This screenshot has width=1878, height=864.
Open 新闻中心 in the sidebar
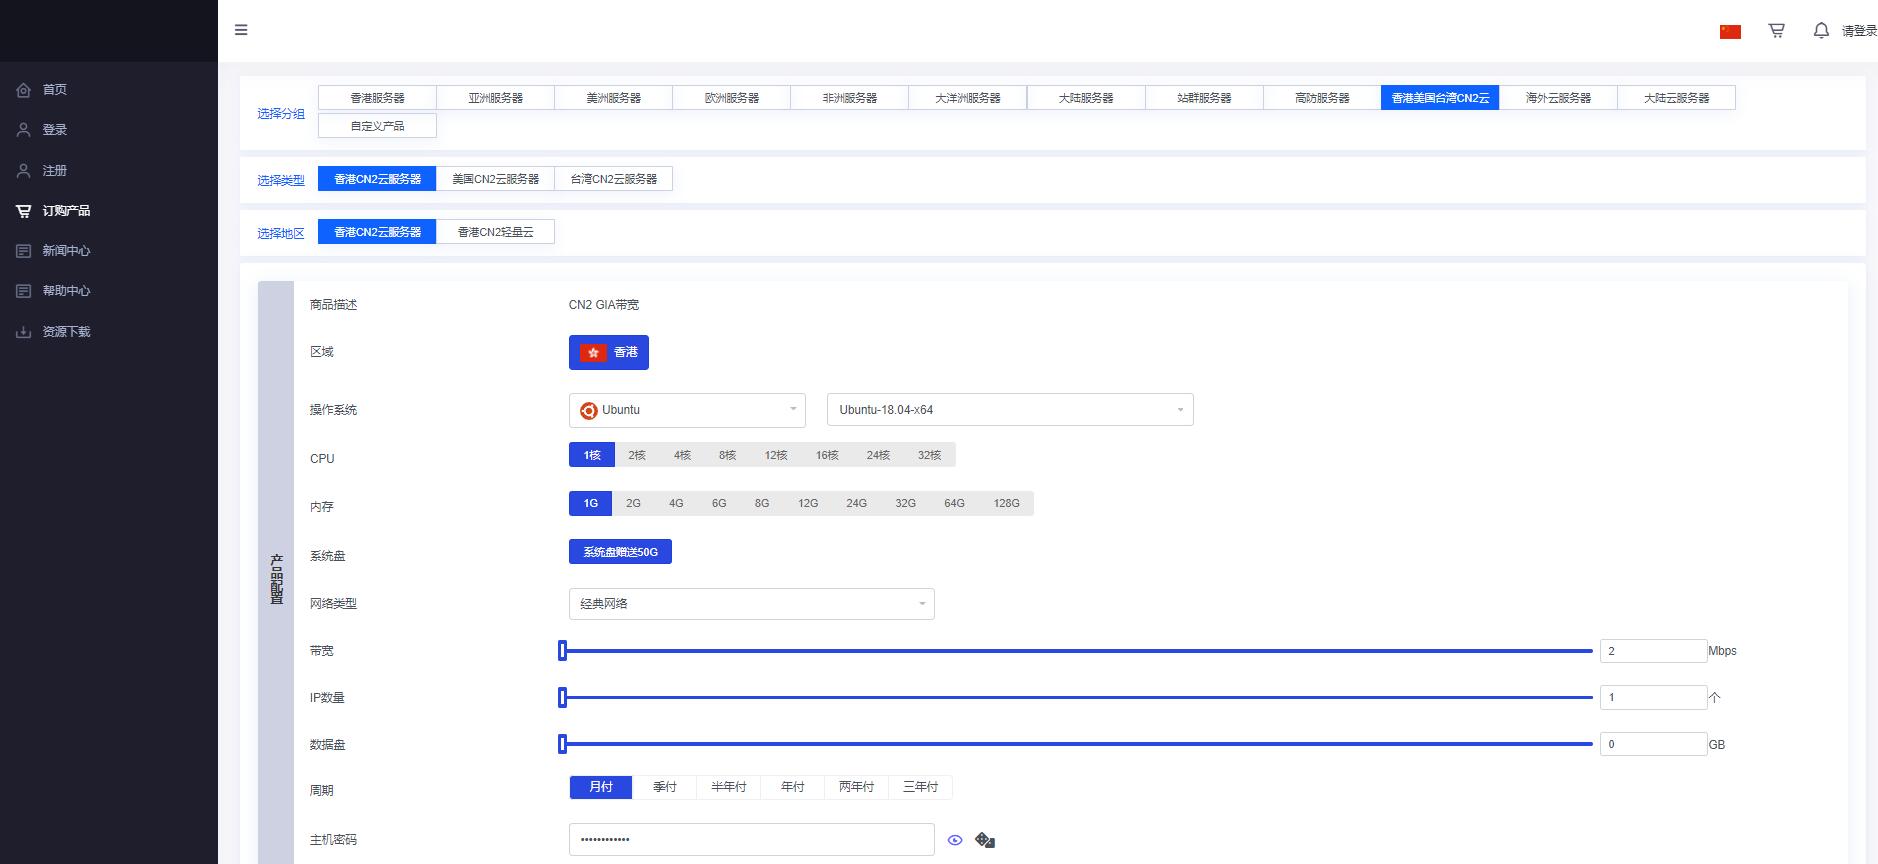66,251
